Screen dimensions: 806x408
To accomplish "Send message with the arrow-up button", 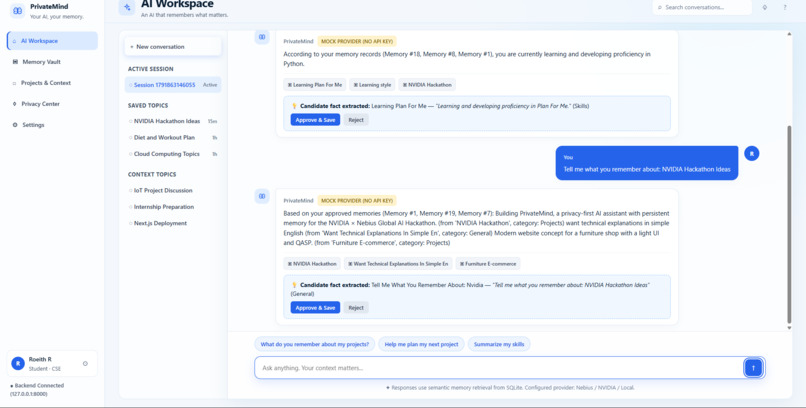I will [x=753, y=368].
